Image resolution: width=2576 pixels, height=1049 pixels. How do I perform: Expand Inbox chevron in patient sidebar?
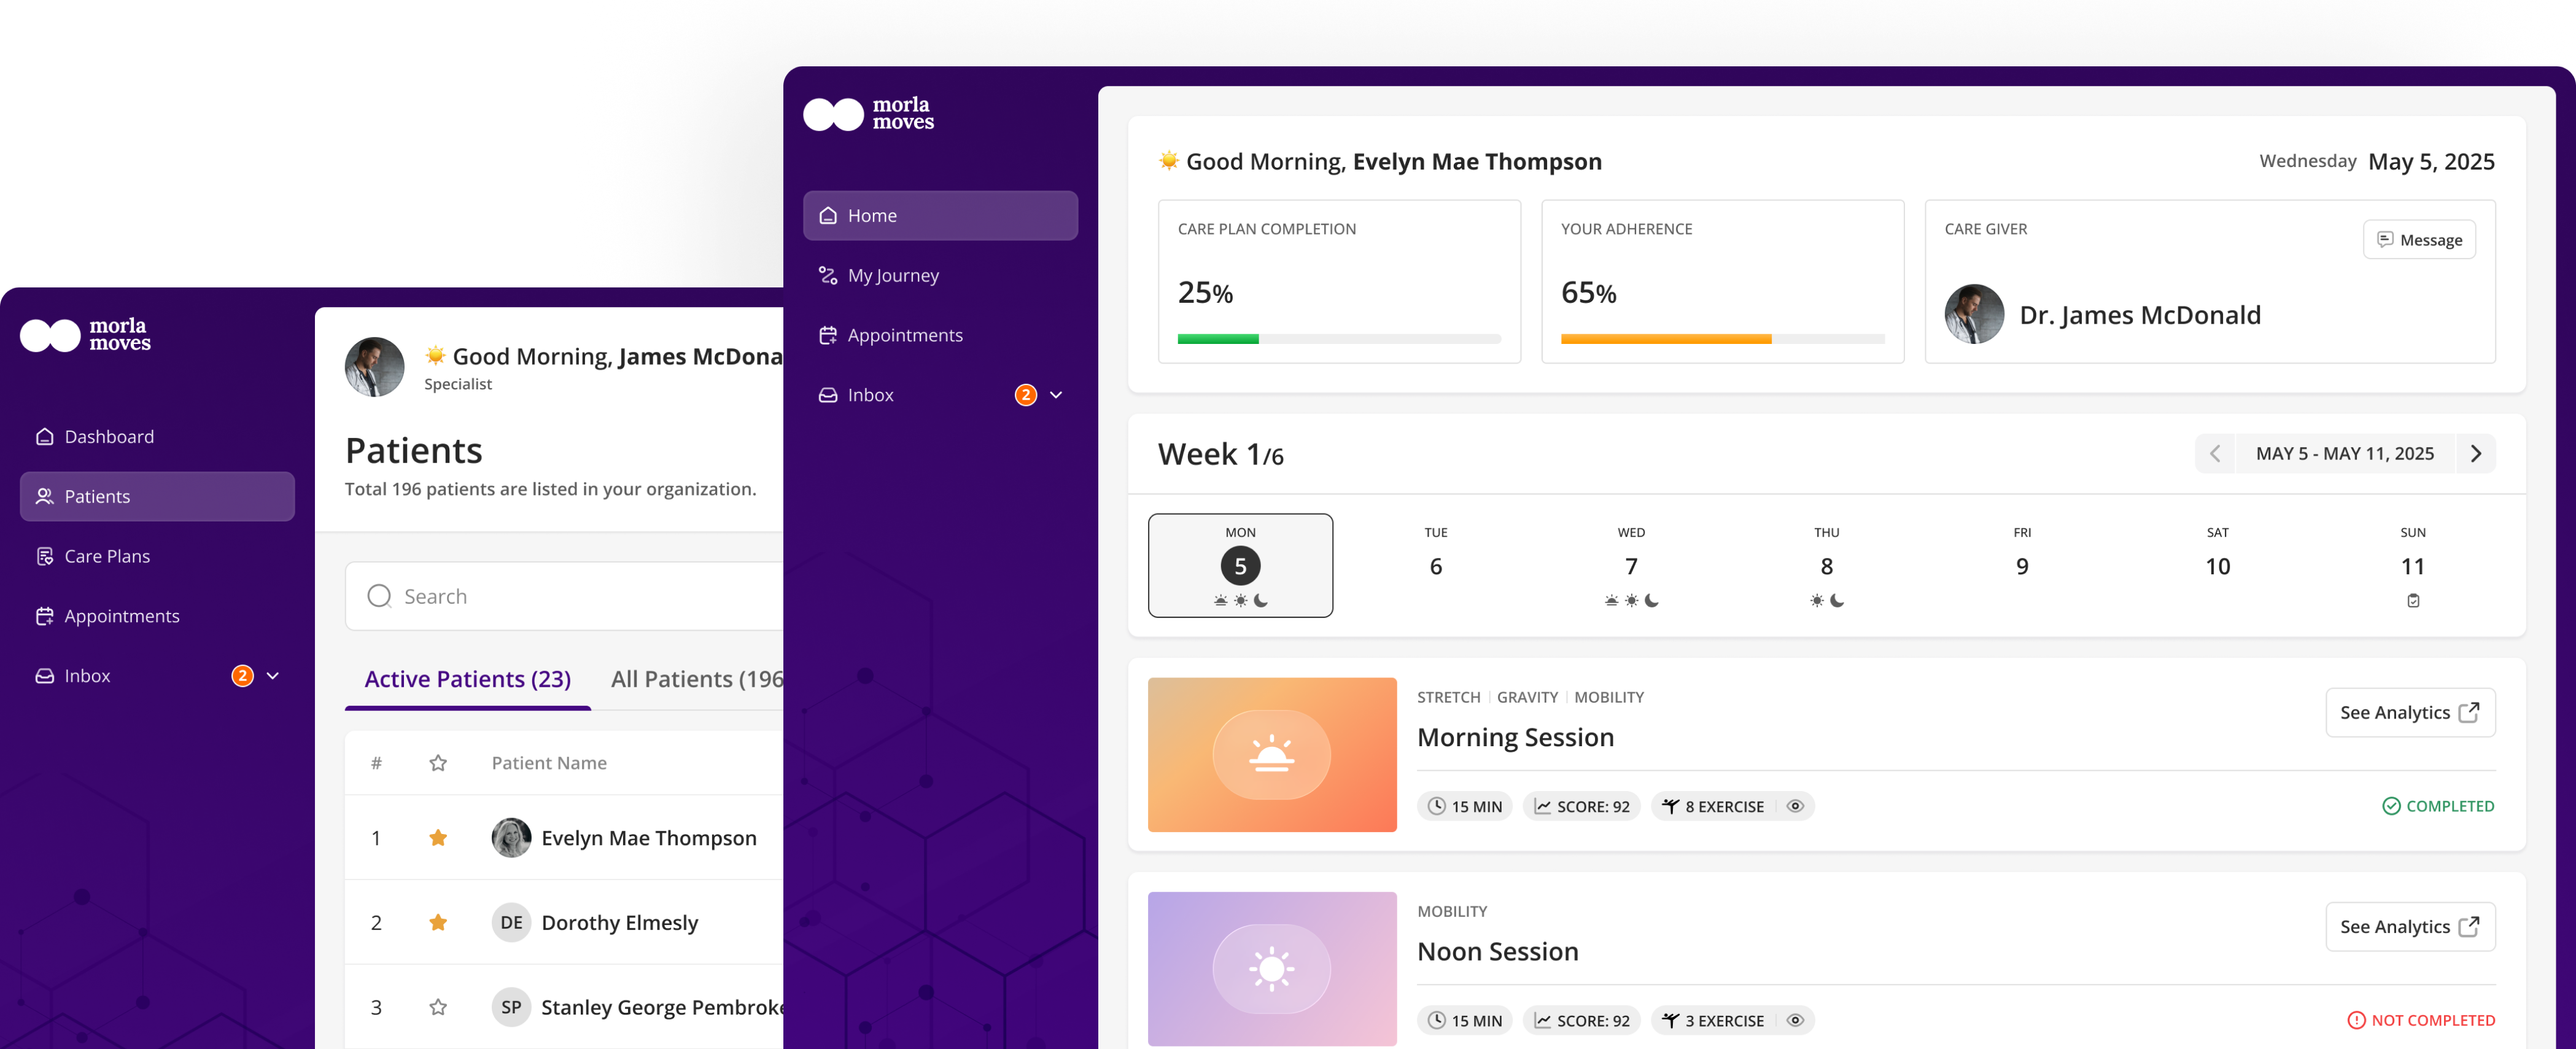pos(1055,395)
